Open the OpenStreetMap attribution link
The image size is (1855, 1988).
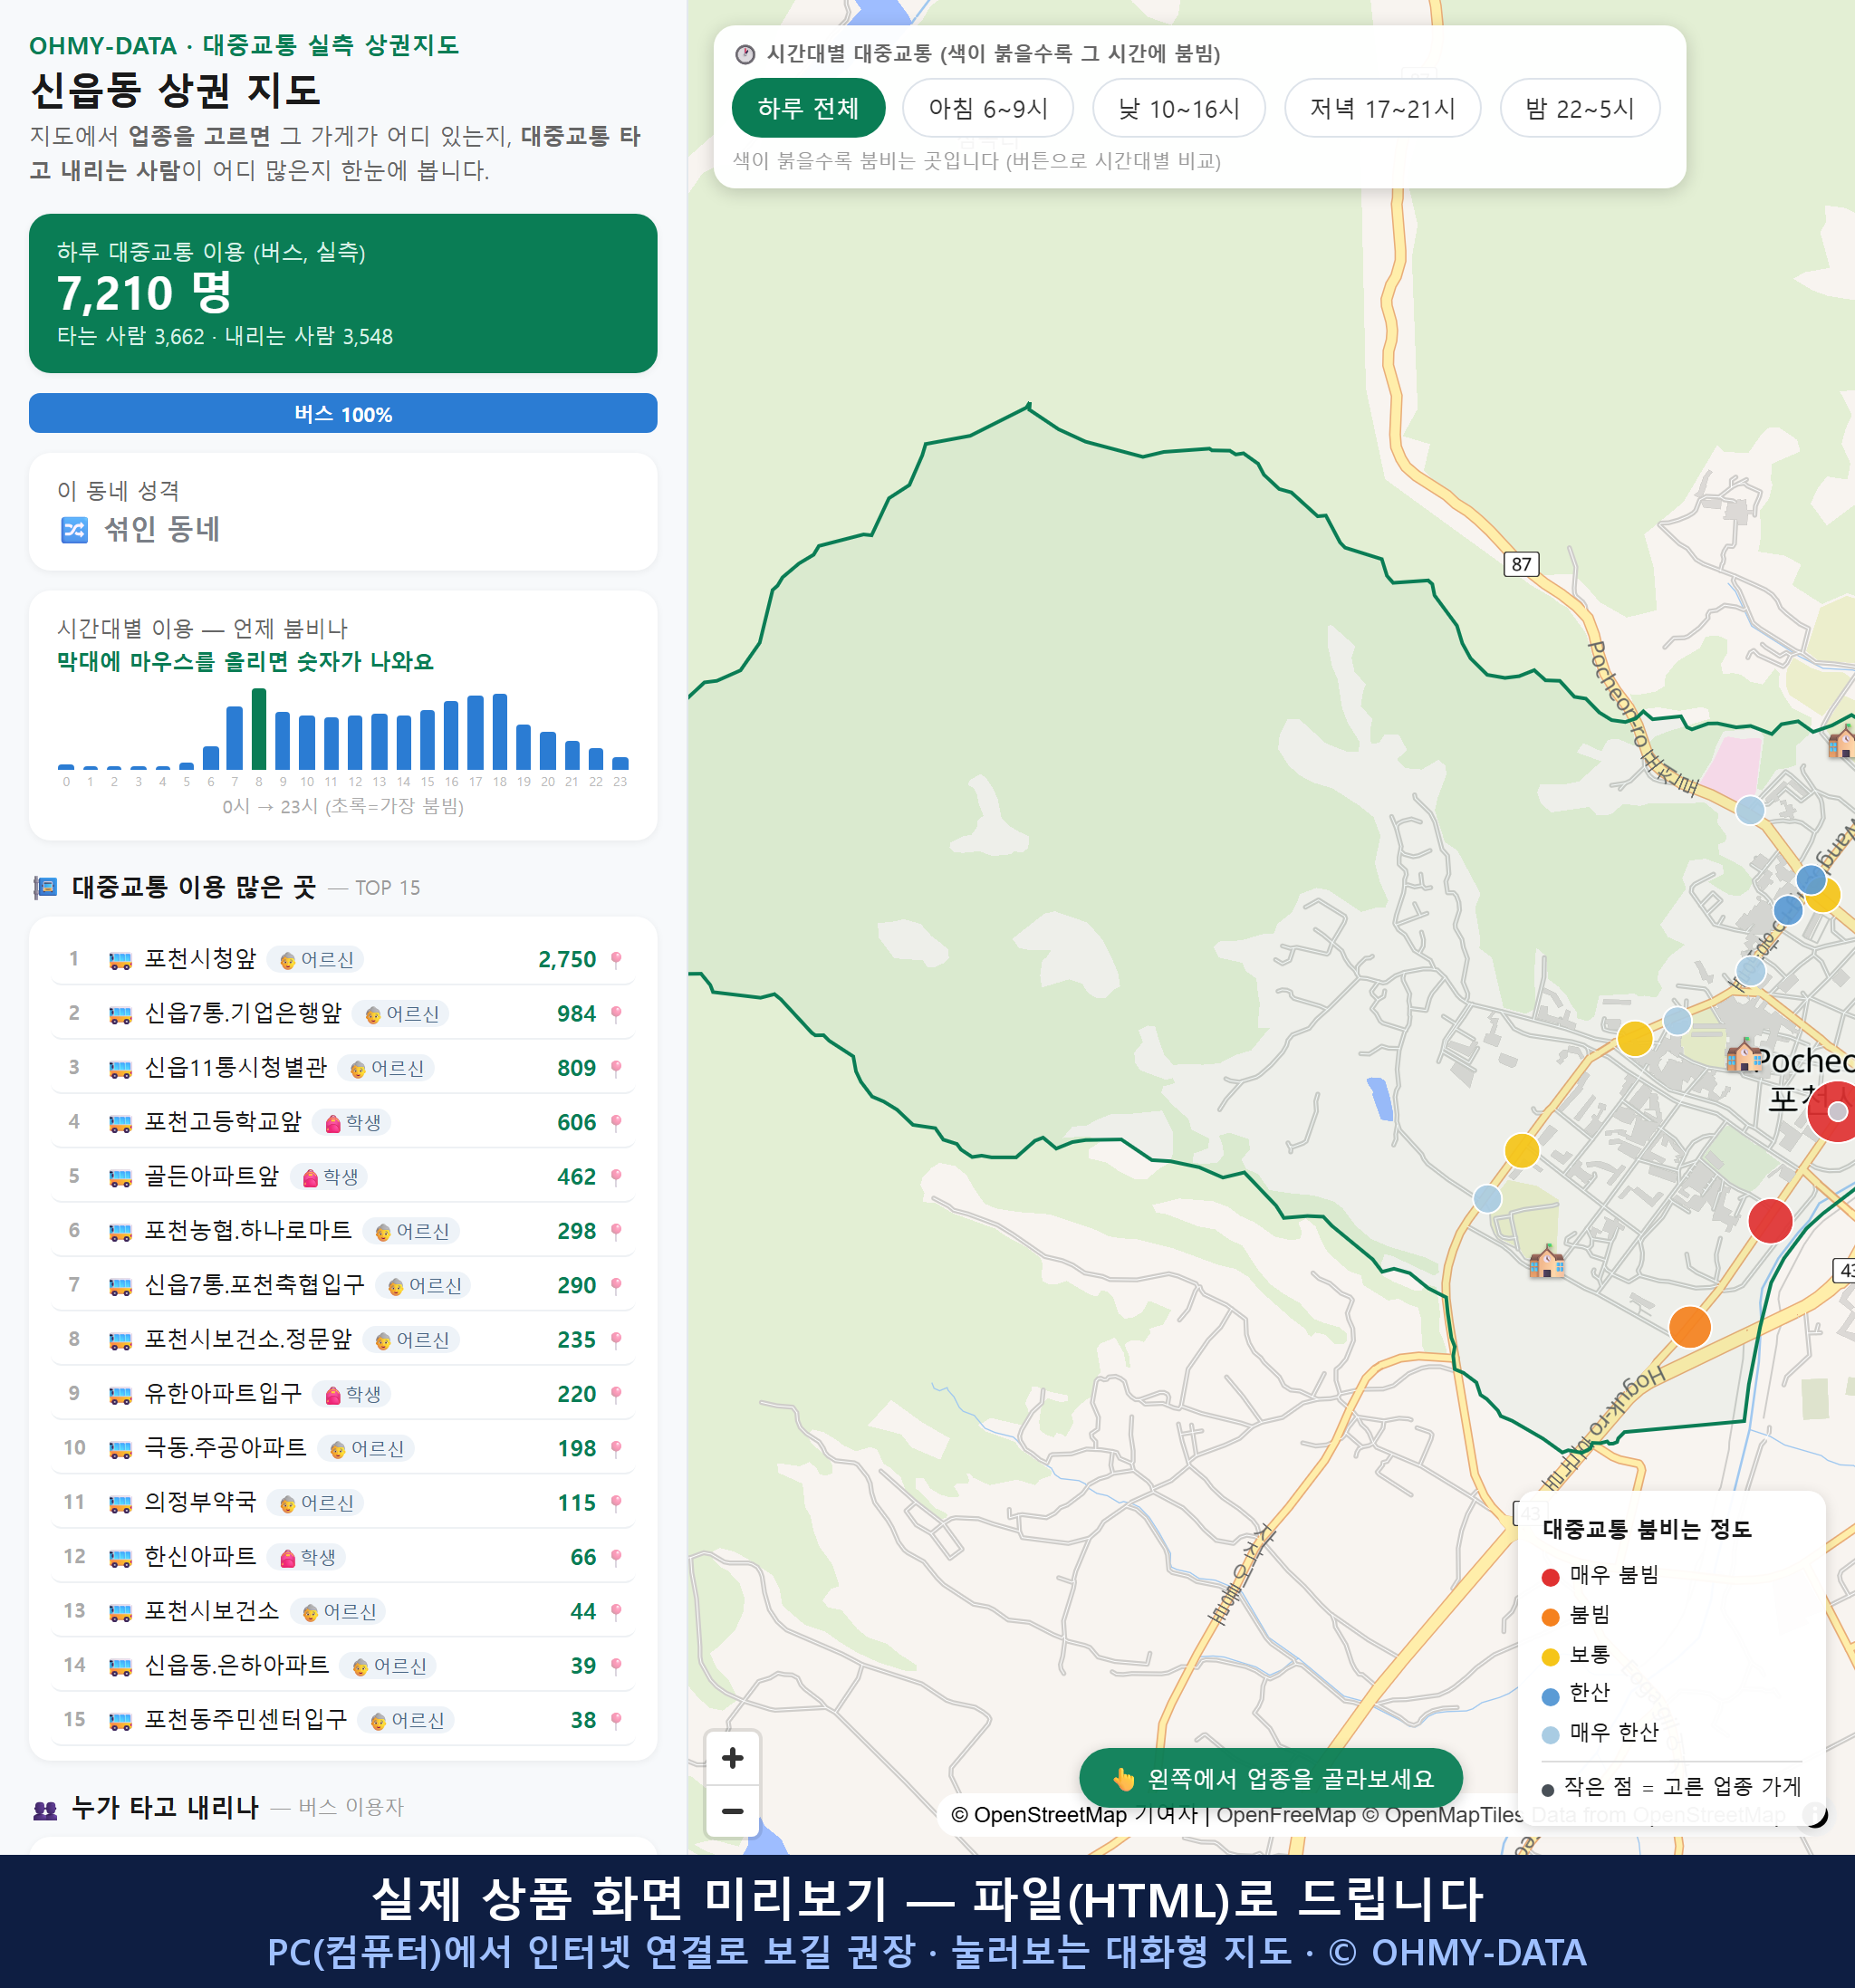pos(1039,1814)
